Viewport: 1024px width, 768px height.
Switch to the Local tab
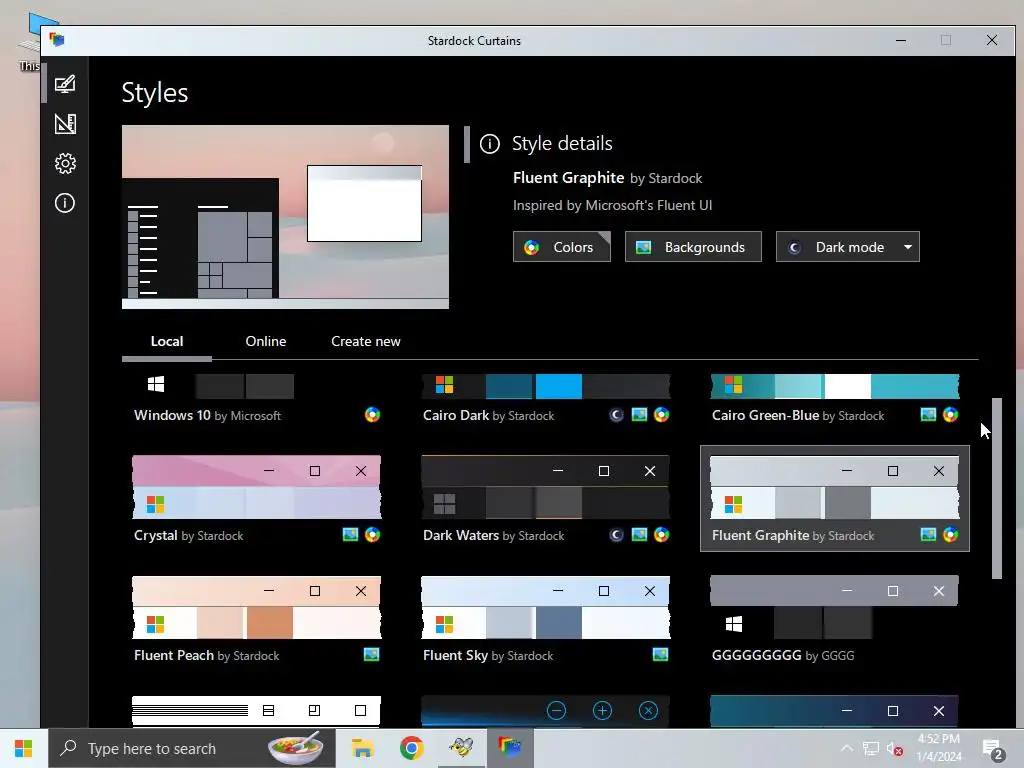click(x=167, y=342)
